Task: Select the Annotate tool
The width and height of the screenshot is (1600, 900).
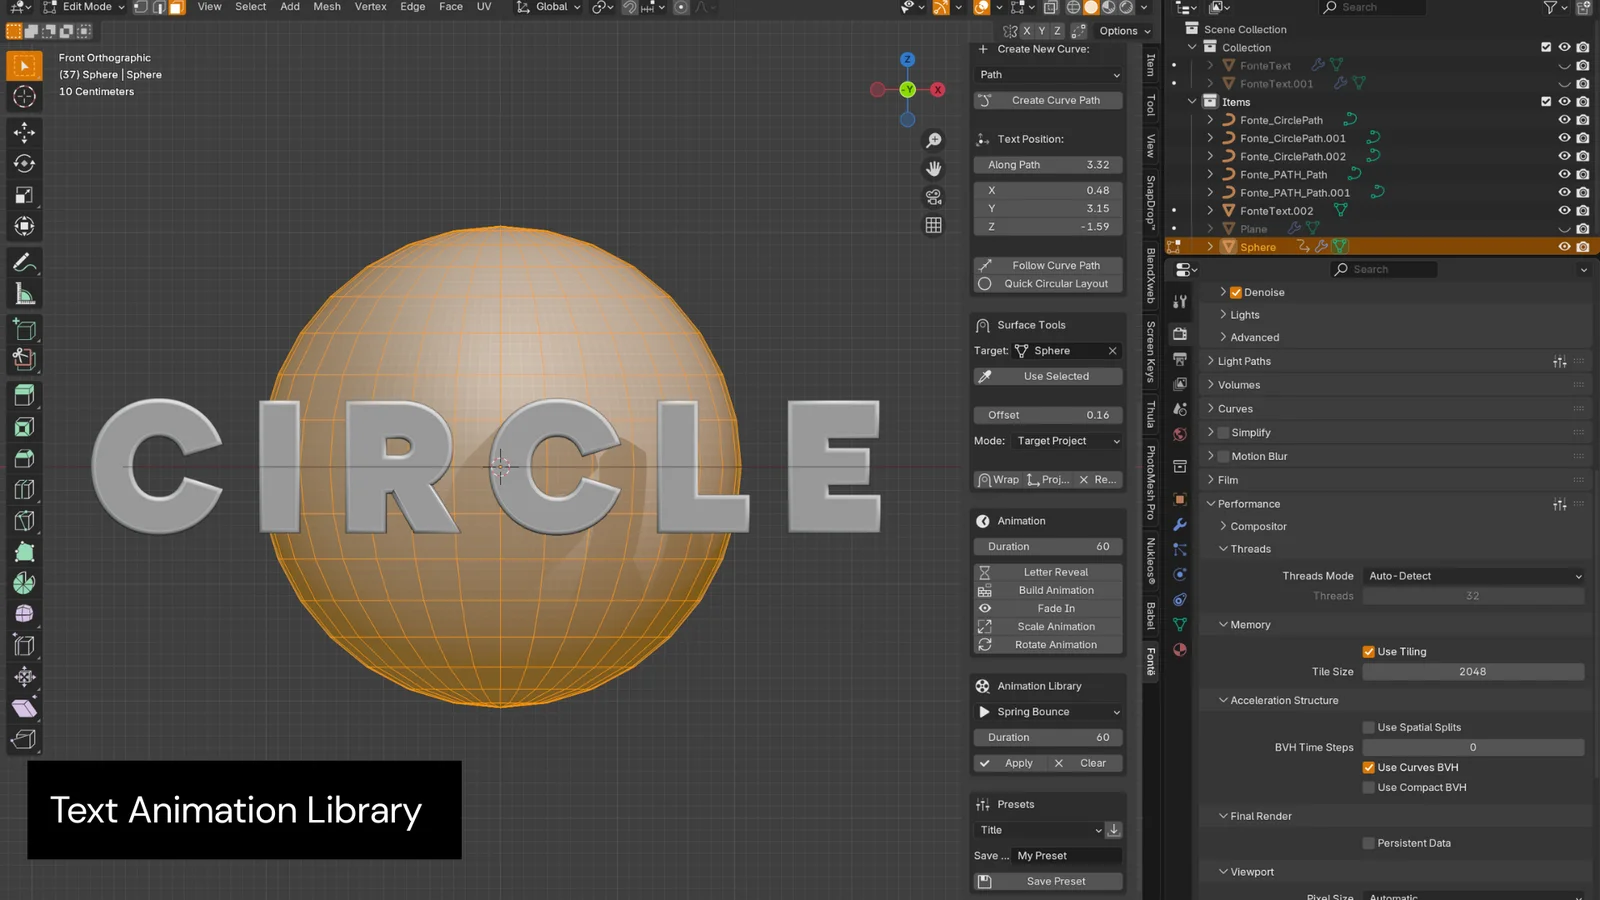Action: [24, 263]
